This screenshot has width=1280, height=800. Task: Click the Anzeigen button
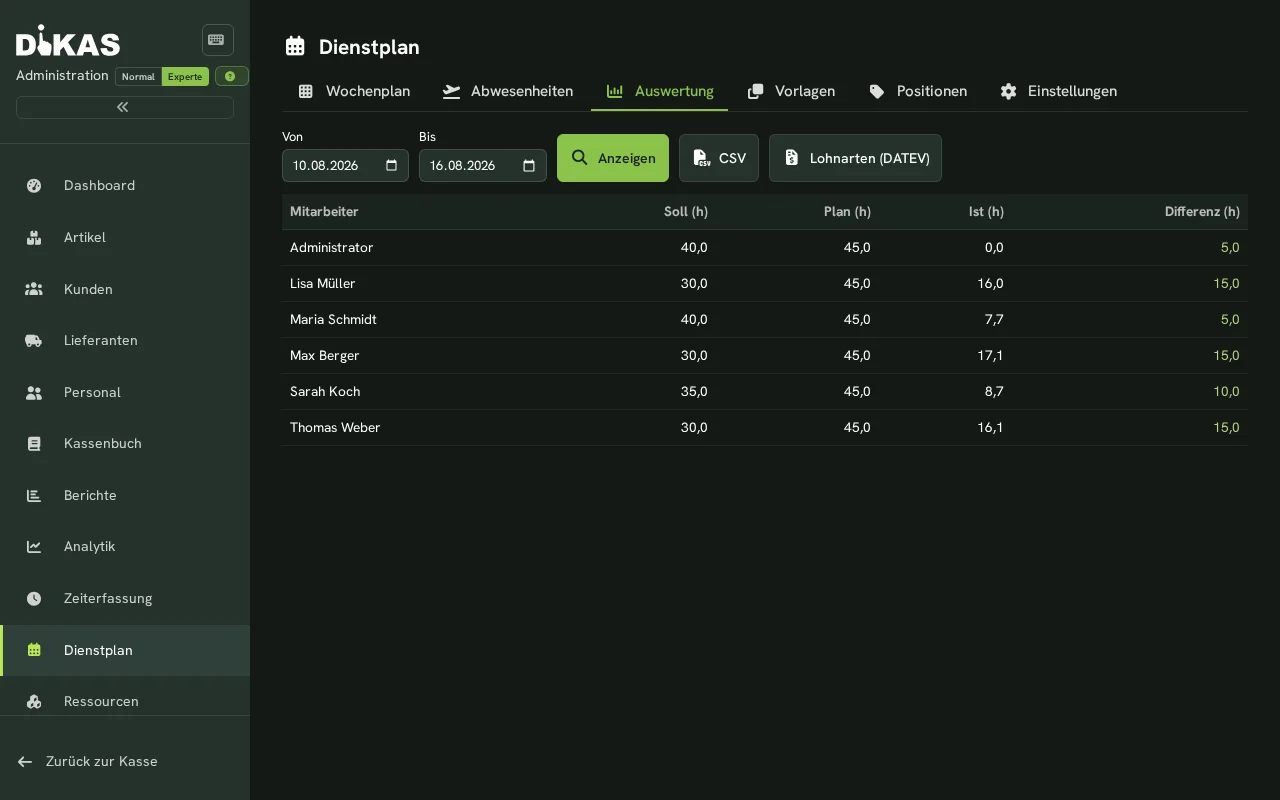click(613, 158)
